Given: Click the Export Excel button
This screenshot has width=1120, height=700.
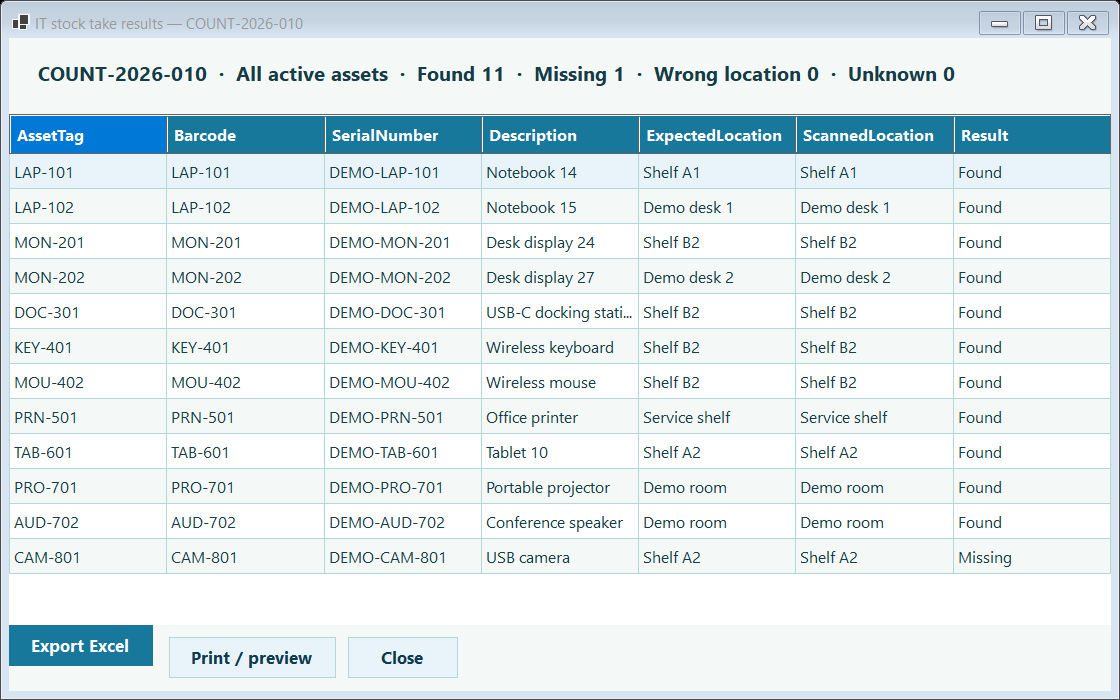Looking at the screenshot, I should tap(81, 646).
